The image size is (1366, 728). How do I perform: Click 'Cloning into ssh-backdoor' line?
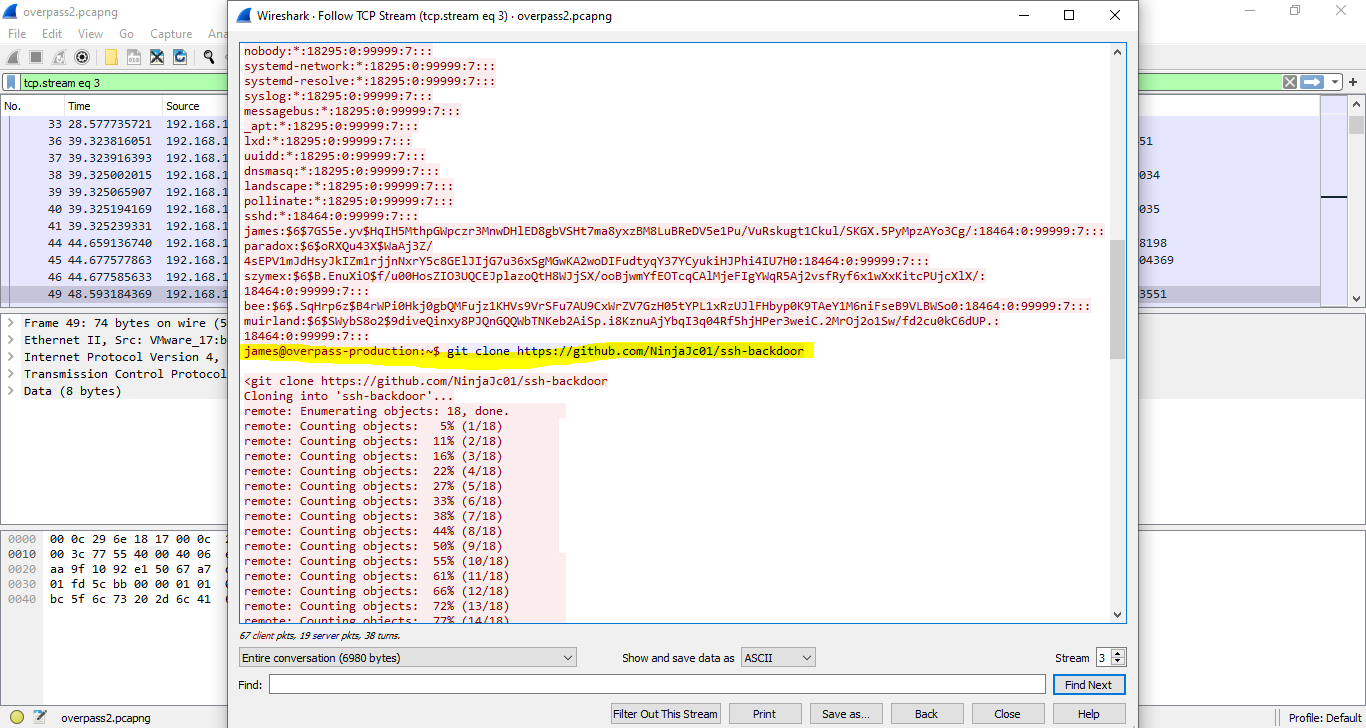click(348, 396)
